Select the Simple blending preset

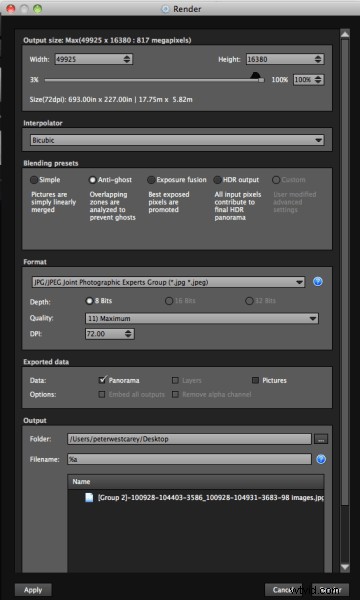(x=34, y=180)
